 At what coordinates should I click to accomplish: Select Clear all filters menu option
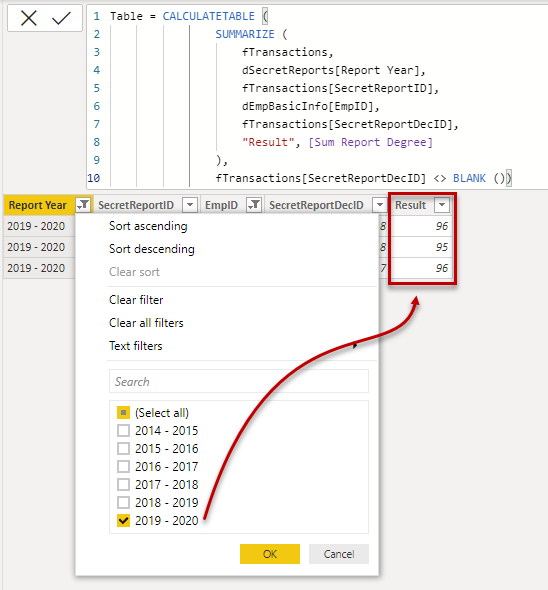pos(146,323)
